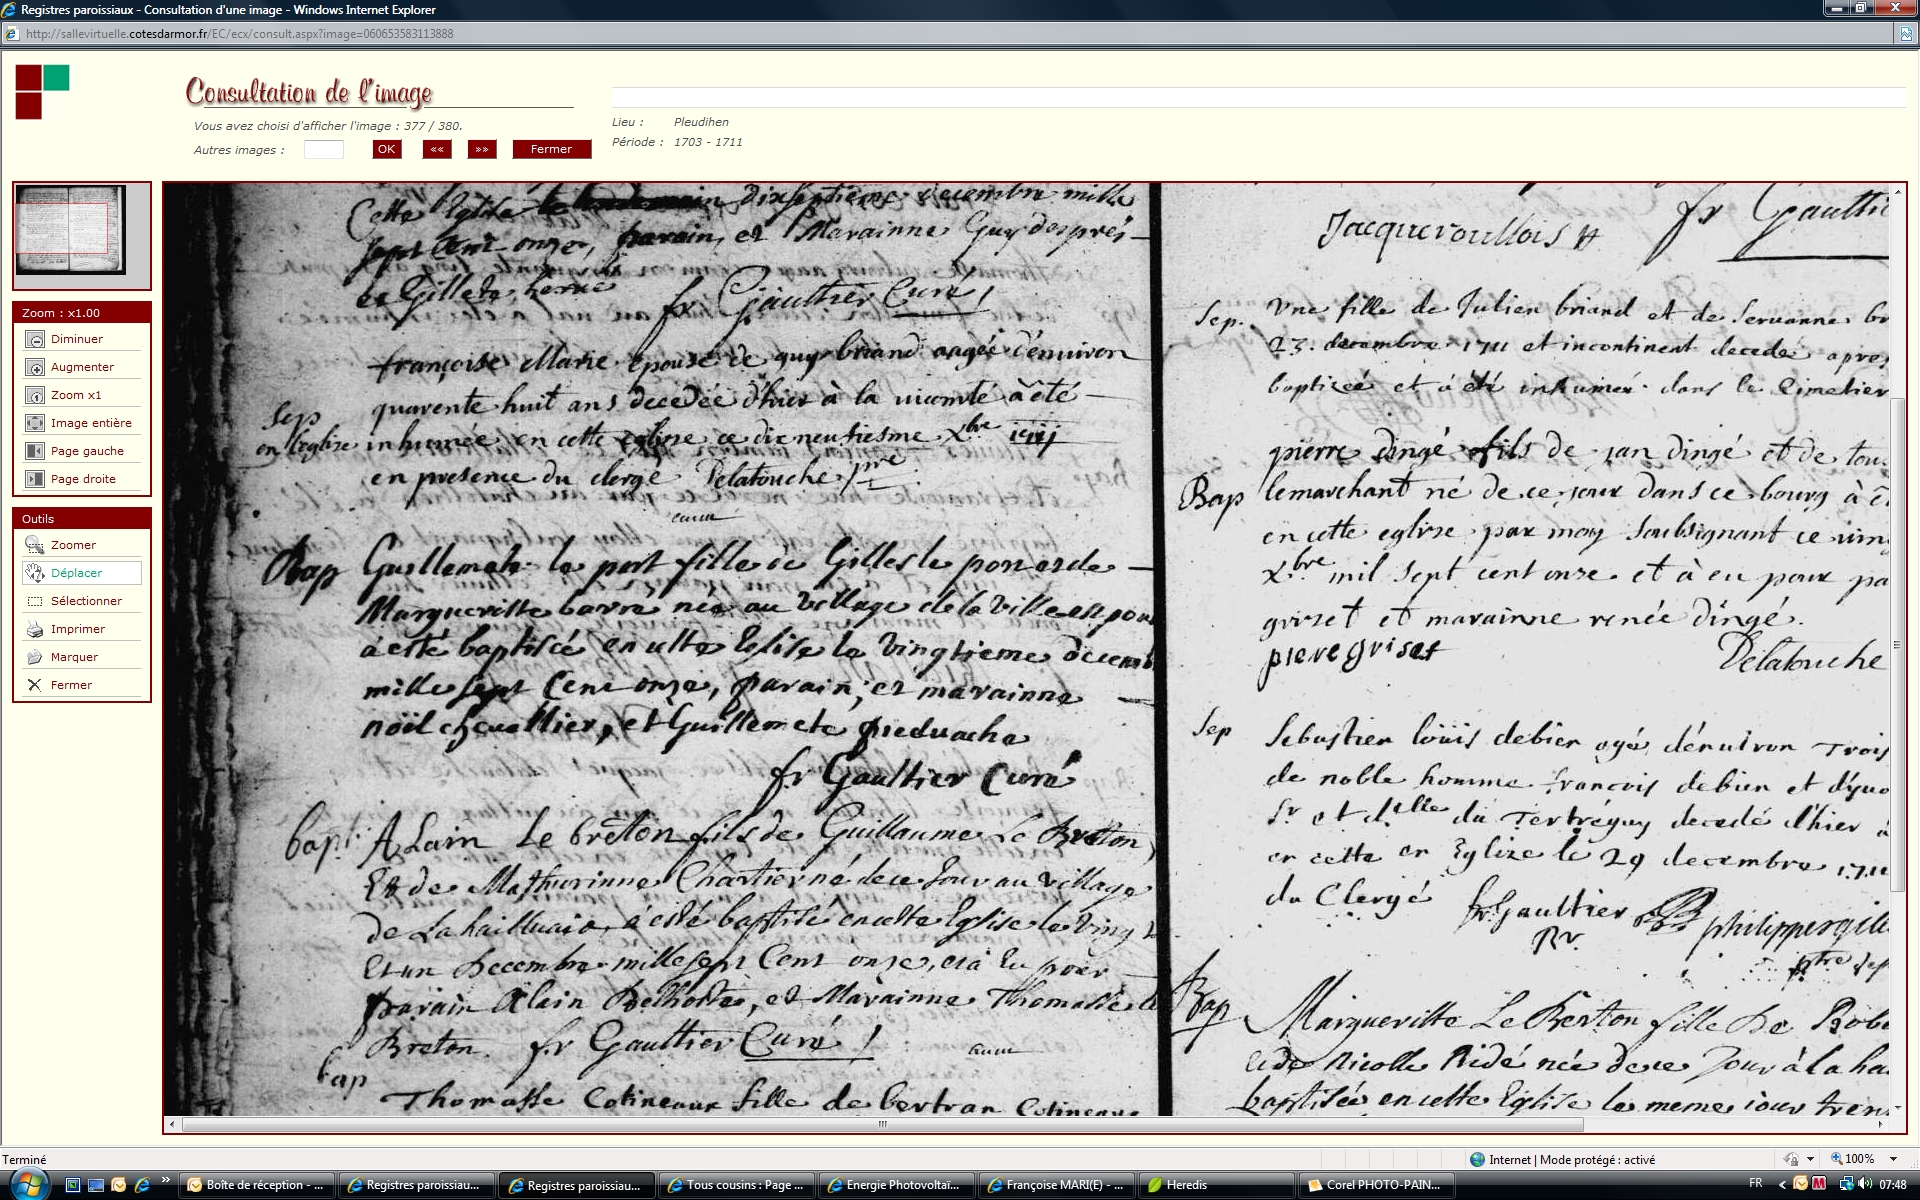The height and width of the screenshot is (1200, 1920).
Task: Click the Augmenter zoom-in icon
Action: [35, 367]
